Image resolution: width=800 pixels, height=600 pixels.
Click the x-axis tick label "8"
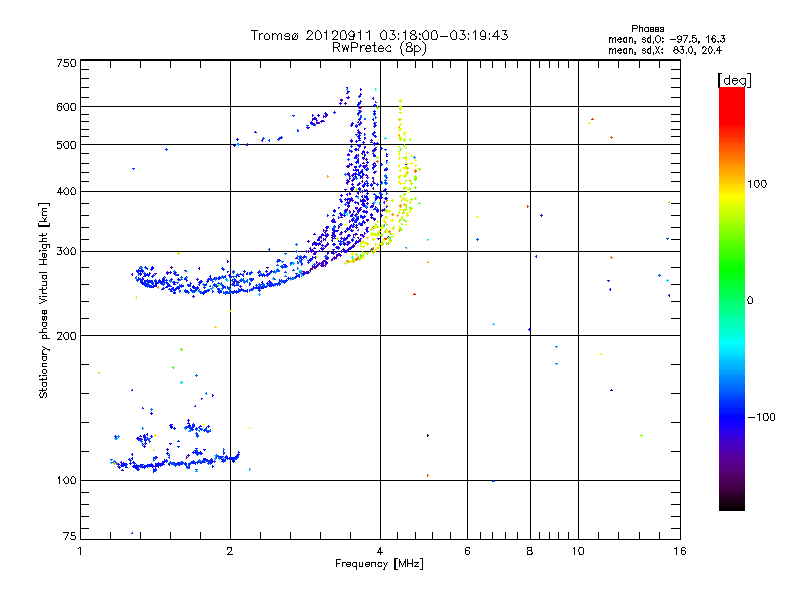pos(530,551)
